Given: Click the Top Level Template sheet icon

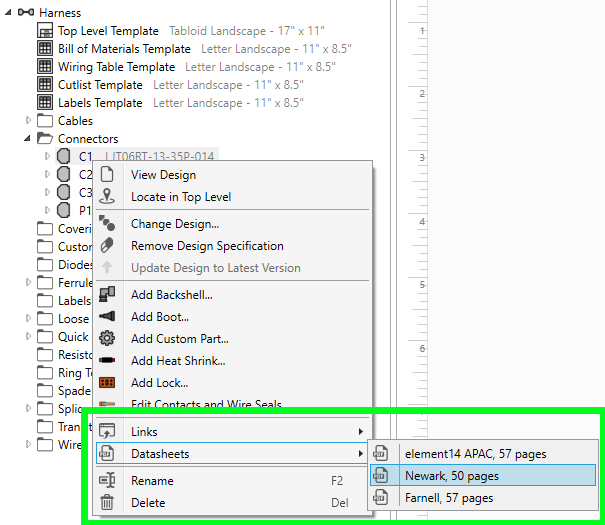Looking at the screenshot, I should point(45,30).
